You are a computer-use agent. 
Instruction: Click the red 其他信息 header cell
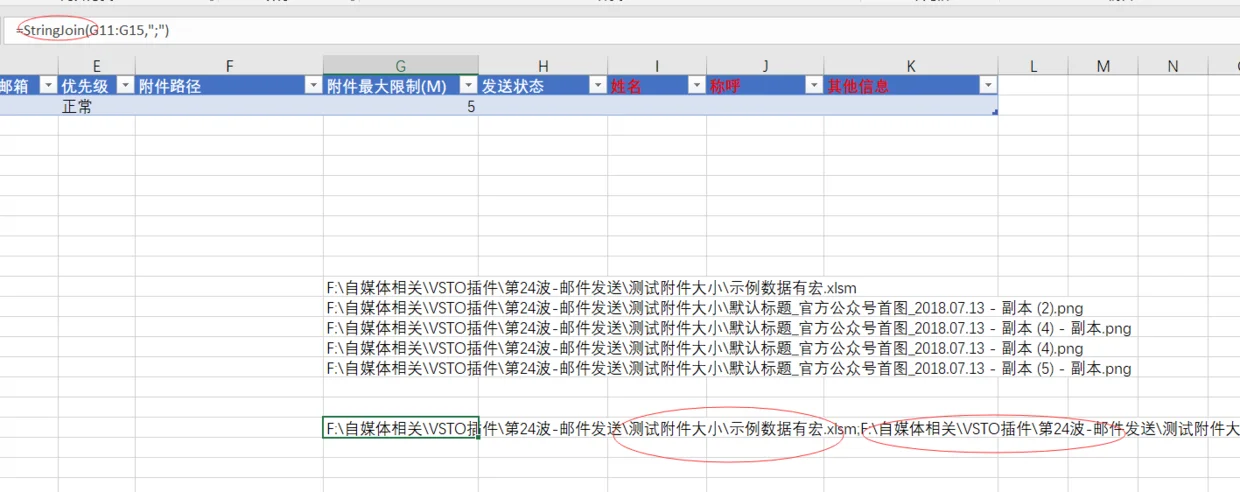click(x=911, y=86)
